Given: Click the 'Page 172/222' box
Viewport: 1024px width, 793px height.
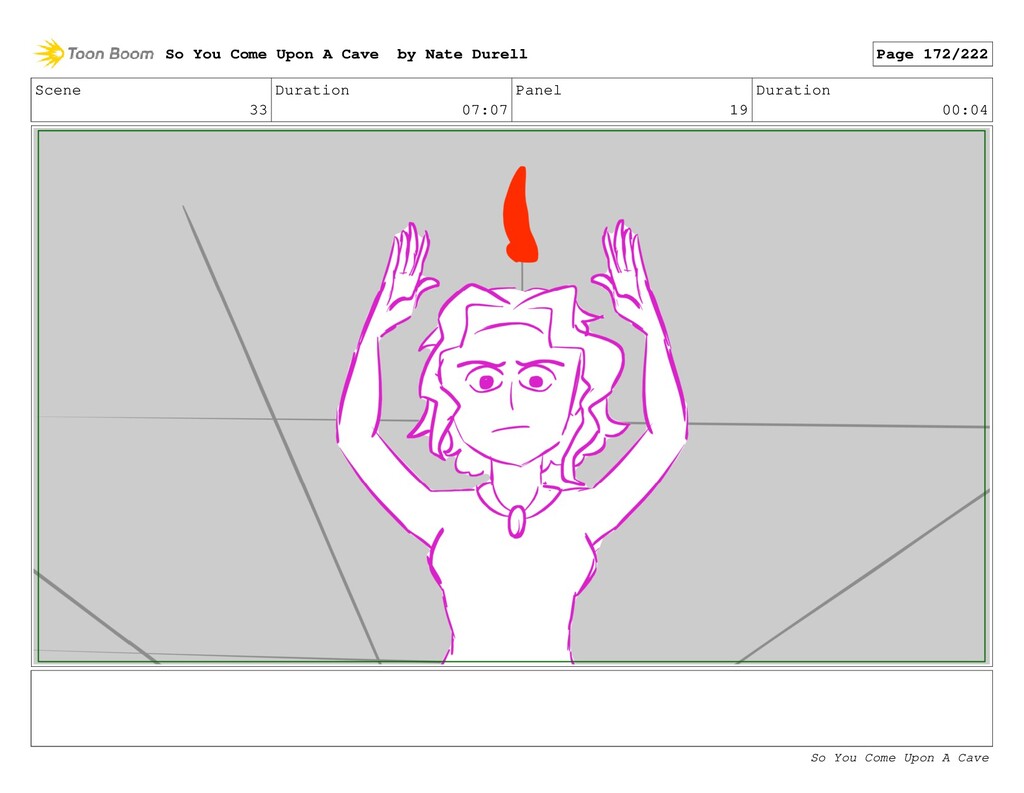Looking at the screenshot, I should point(932,54).
